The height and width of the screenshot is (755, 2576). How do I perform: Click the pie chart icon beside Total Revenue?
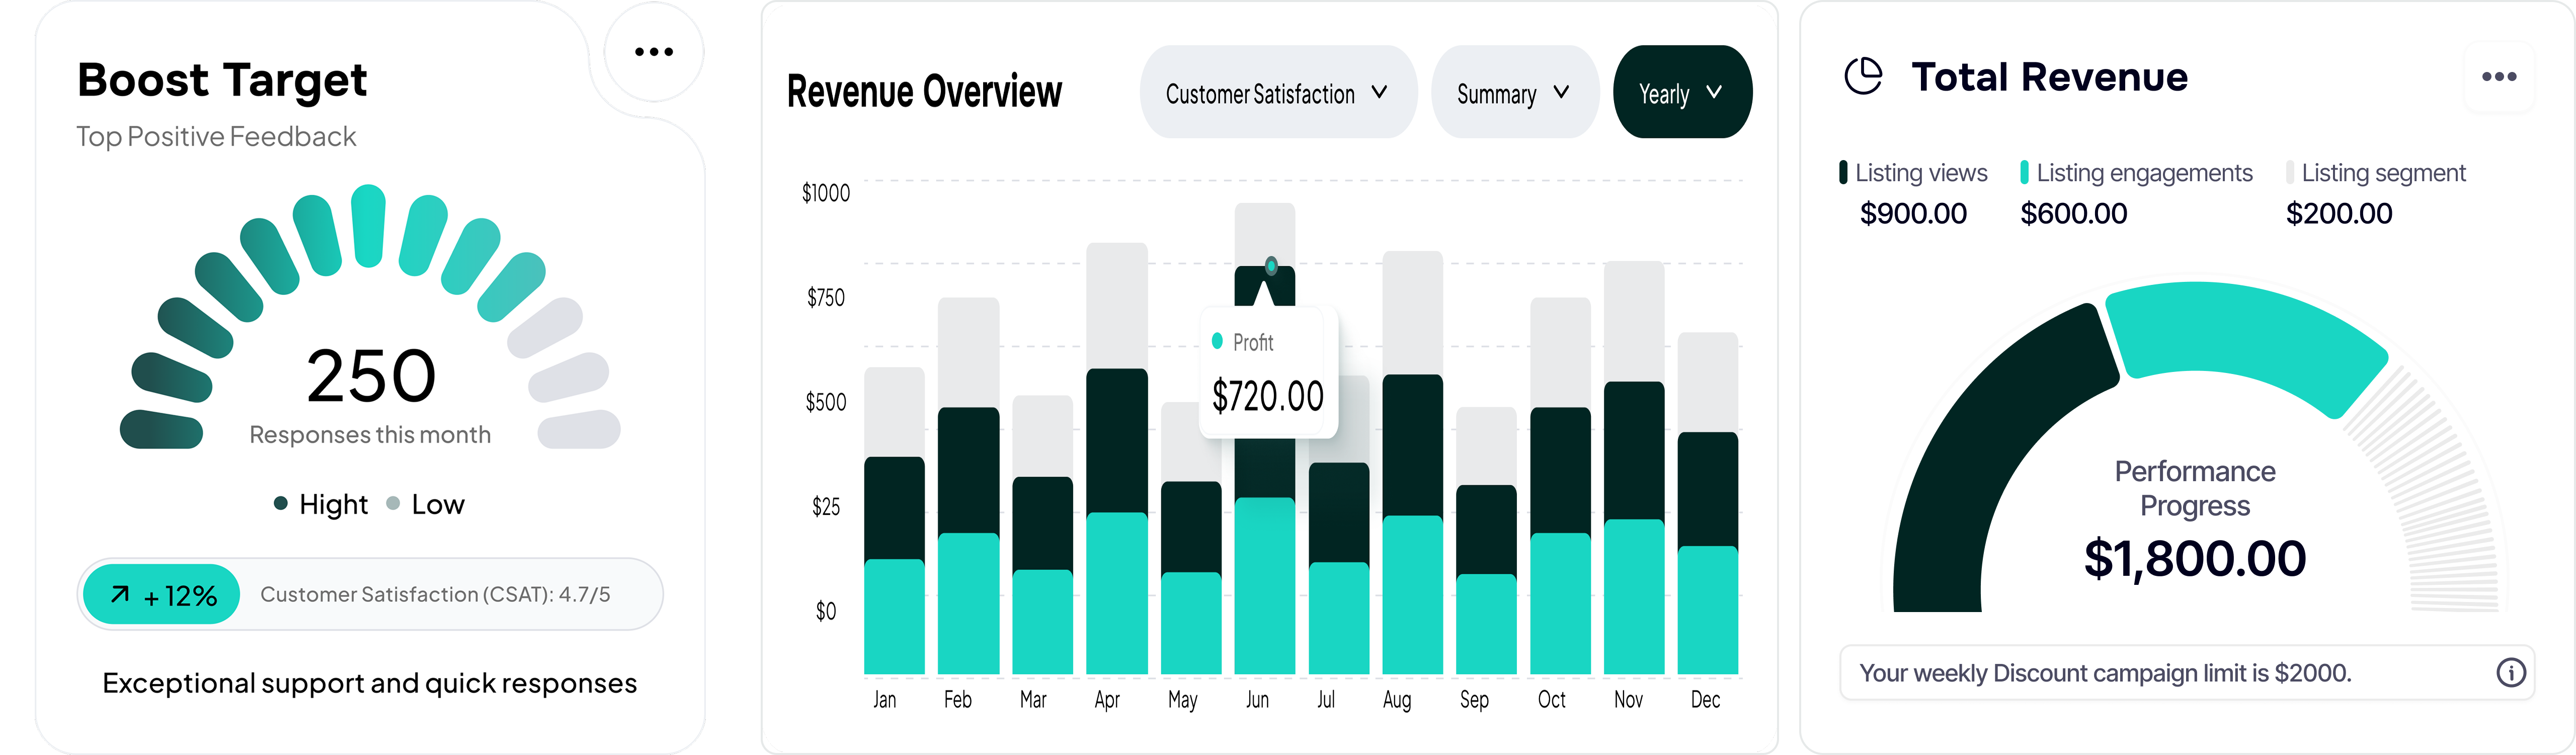[1863, 77]
